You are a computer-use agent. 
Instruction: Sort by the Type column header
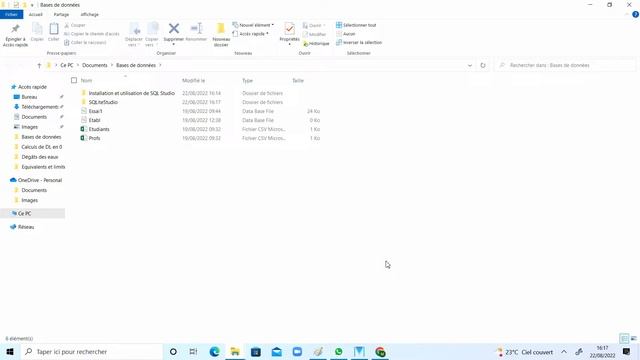tap(247, 80)
